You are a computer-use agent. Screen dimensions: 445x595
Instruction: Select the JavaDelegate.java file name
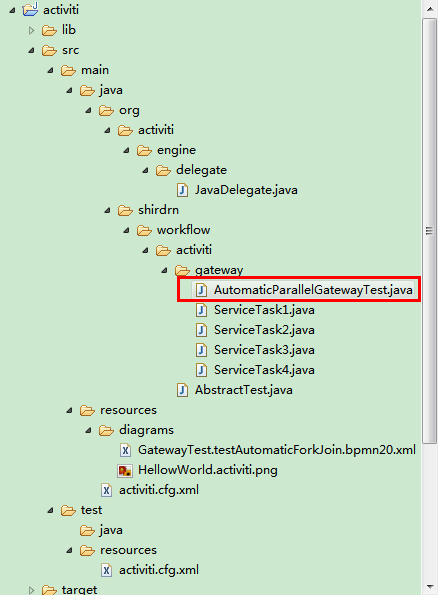coord(246,190)
